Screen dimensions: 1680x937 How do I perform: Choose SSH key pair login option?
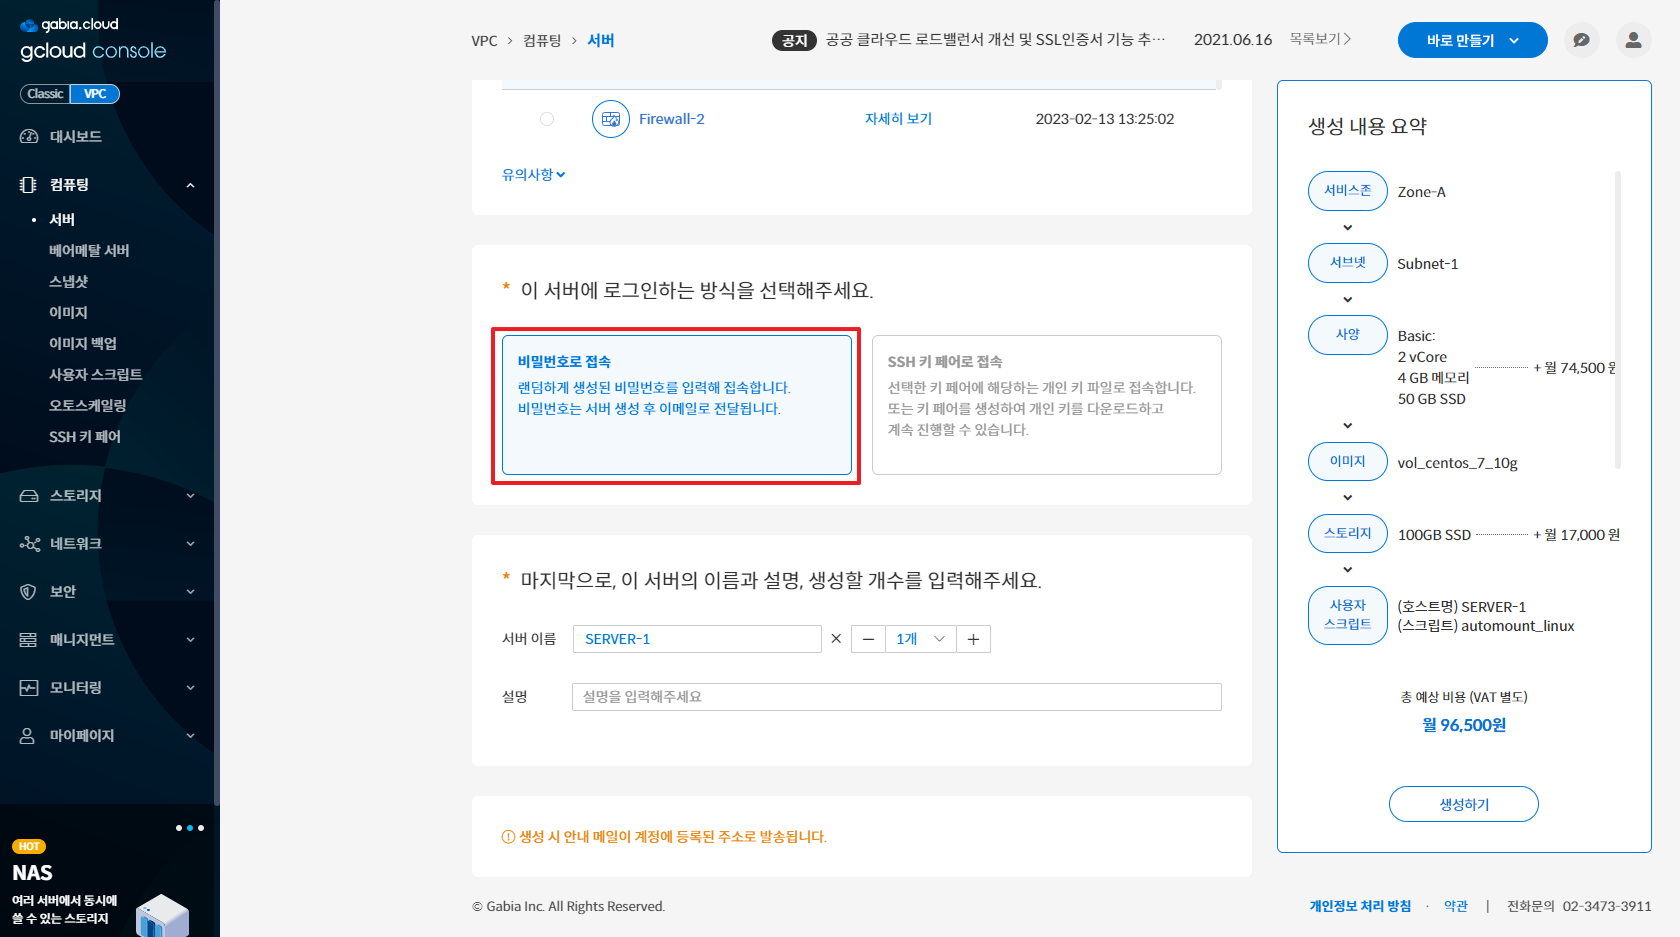1047,405
